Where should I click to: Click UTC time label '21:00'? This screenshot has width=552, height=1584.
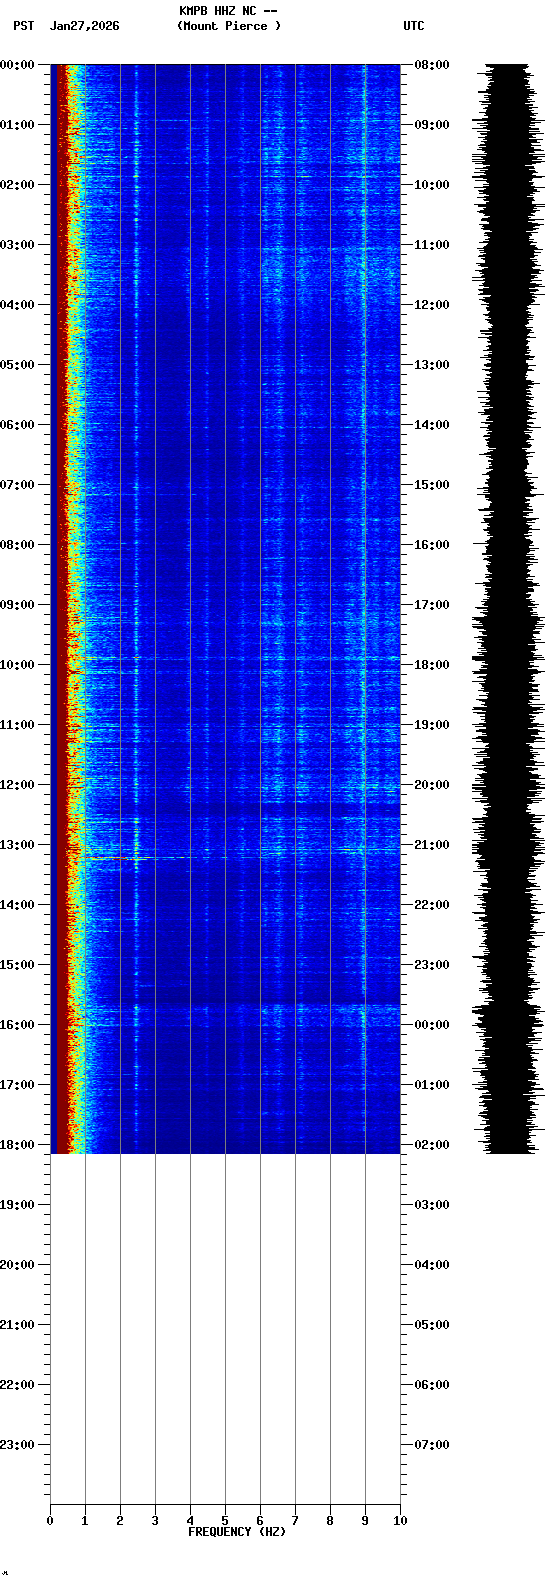point(432,845)
